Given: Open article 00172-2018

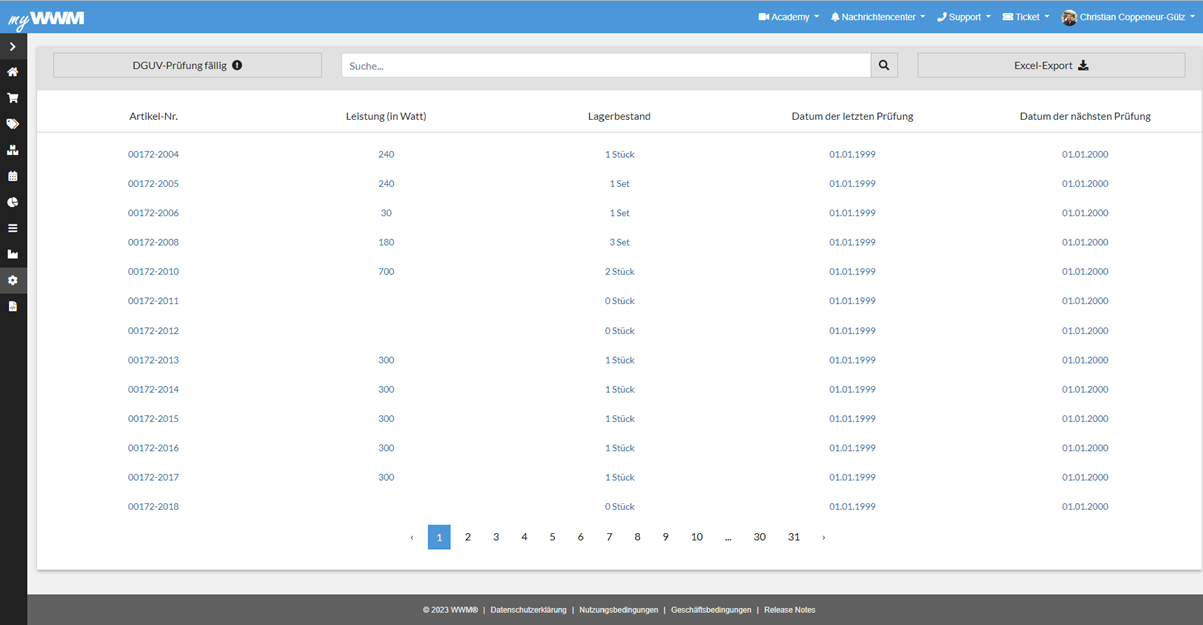Looking at the screenshot, I should click(153, 507).
